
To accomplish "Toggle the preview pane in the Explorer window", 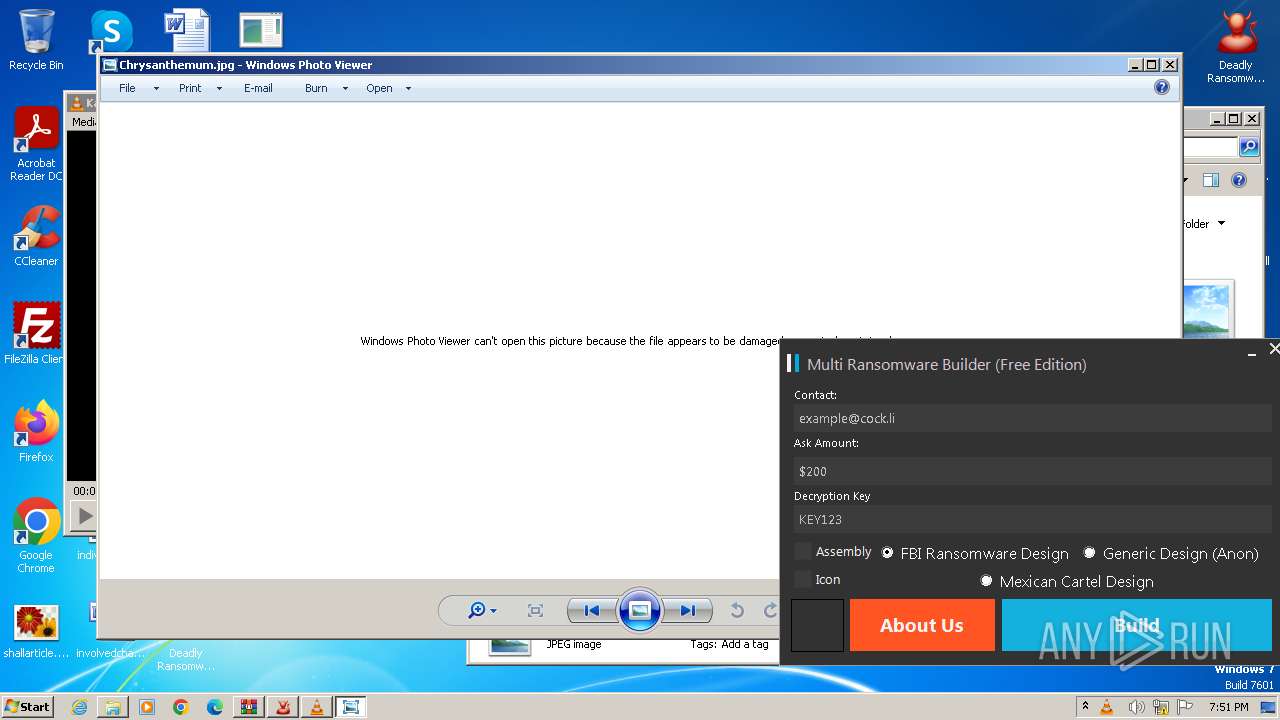I will point(1211,181).
